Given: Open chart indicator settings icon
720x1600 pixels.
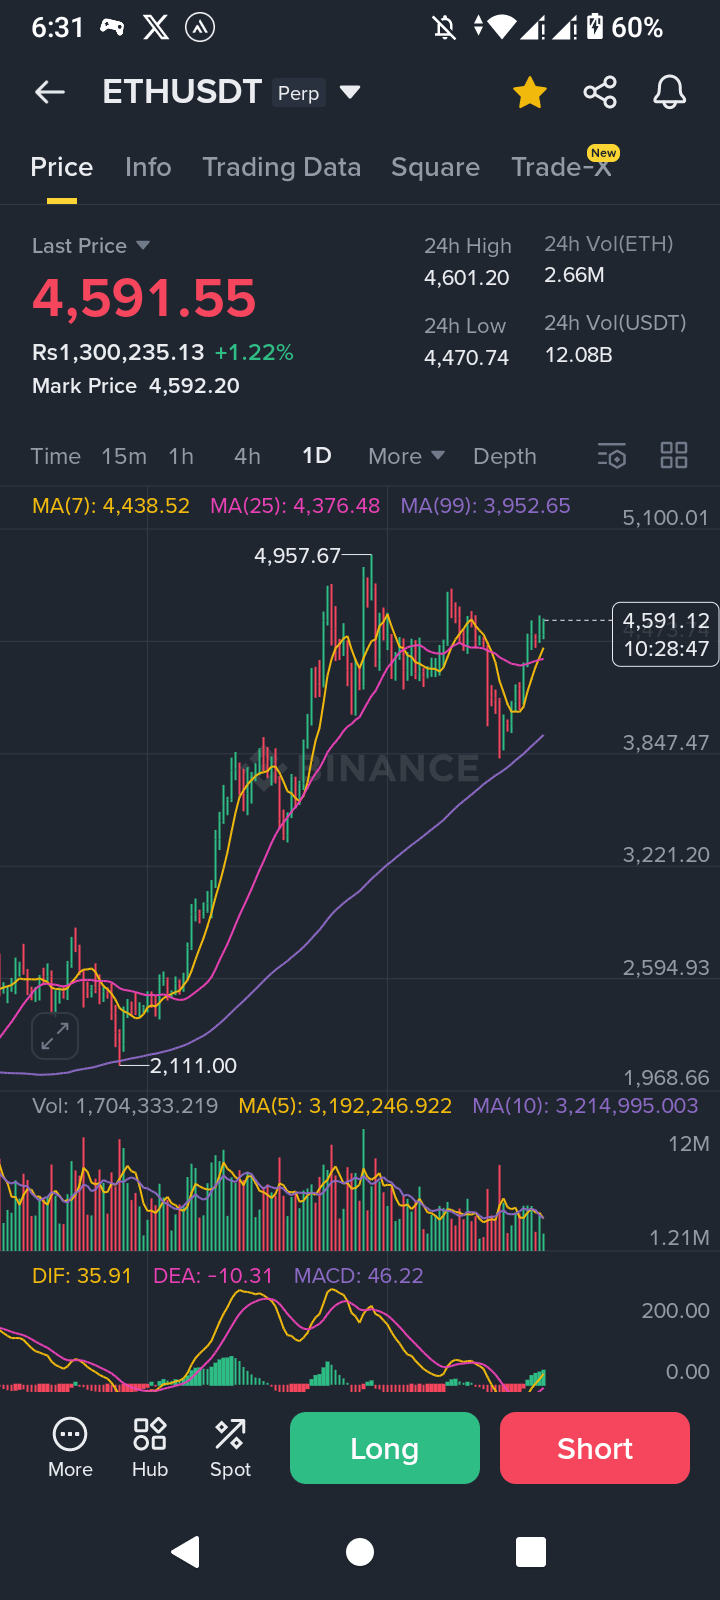Looking at the screenshot, I should coord(612,456).
